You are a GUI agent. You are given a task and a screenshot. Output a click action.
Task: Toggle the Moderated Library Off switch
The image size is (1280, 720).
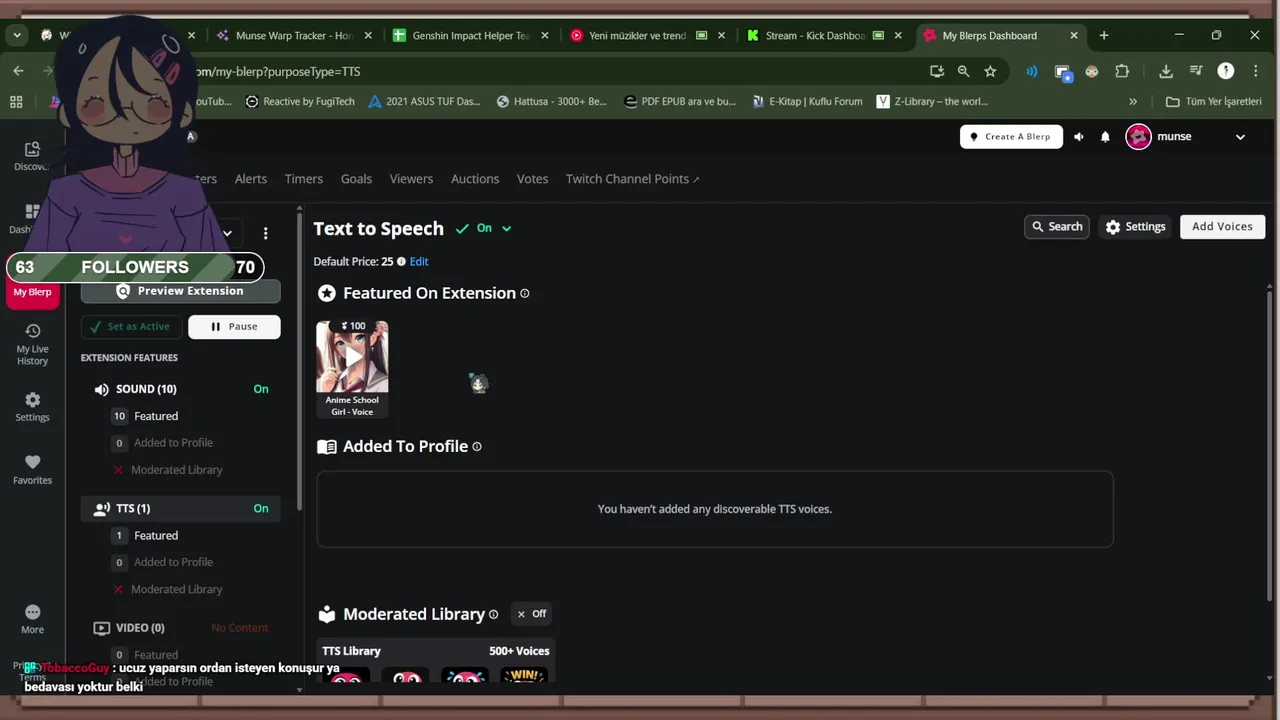(x=532, y=614)
